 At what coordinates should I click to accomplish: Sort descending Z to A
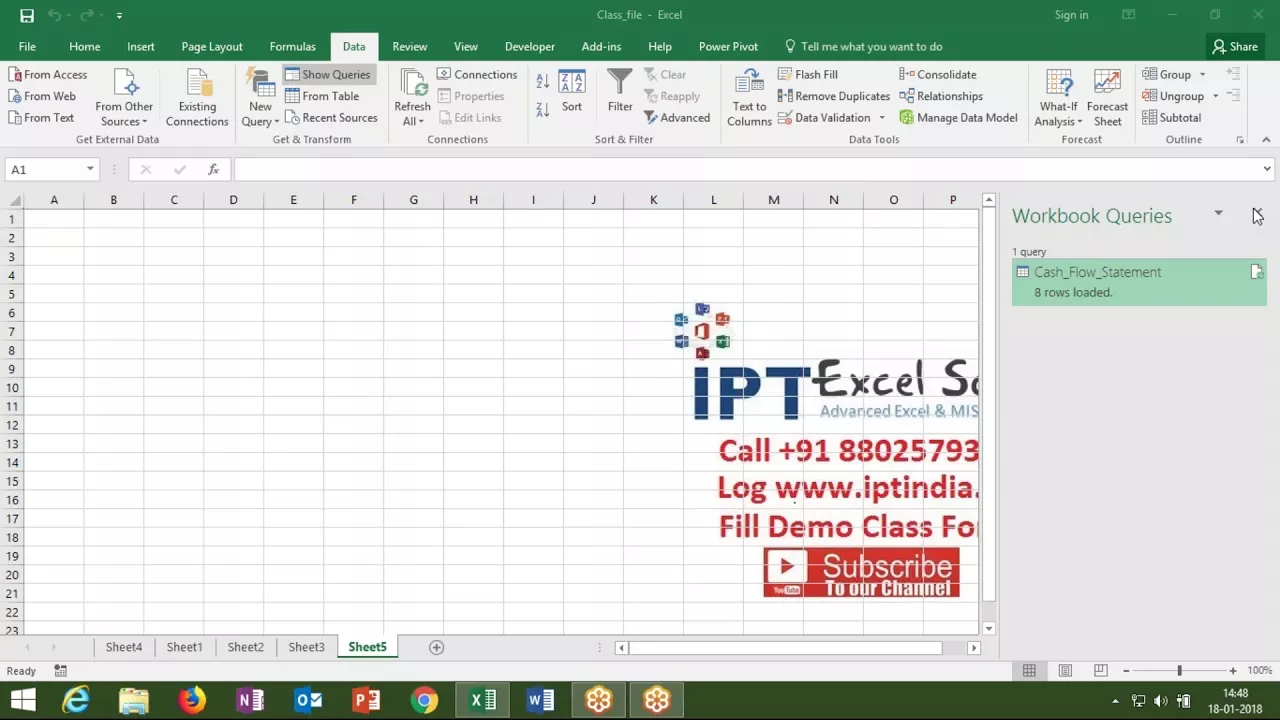click(x=542, y=109)
